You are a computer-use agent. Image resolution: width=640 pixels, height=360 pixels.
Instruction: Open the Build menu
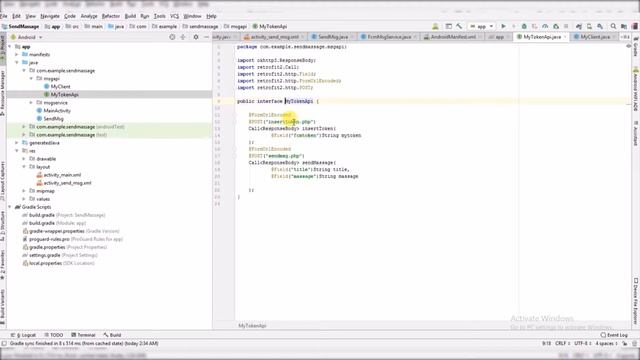click(130, 16)
